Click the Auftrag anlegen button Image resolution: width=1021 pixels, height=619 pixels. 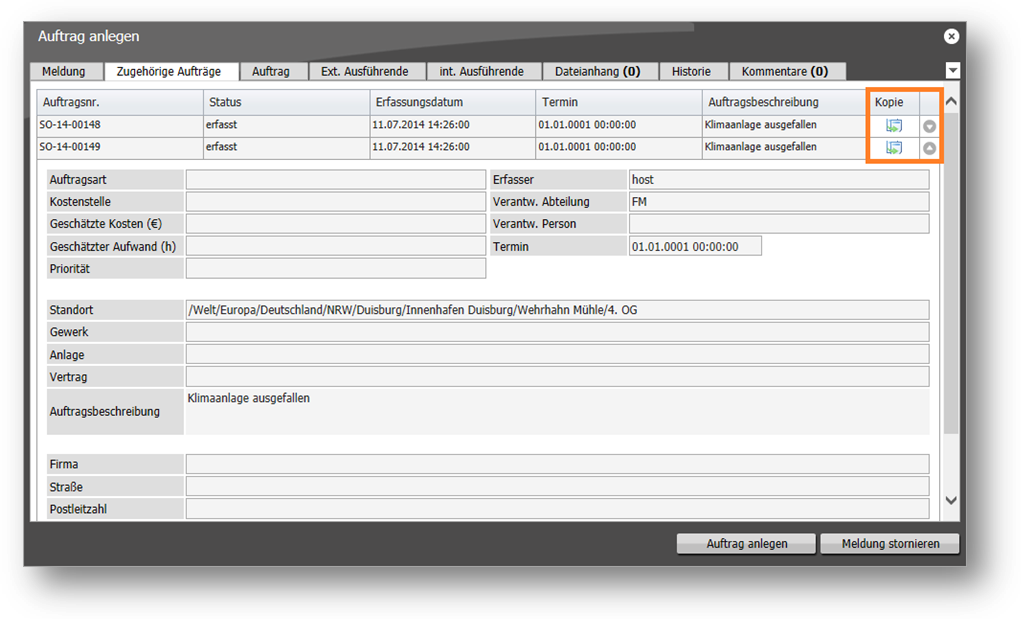coord(746,543)
